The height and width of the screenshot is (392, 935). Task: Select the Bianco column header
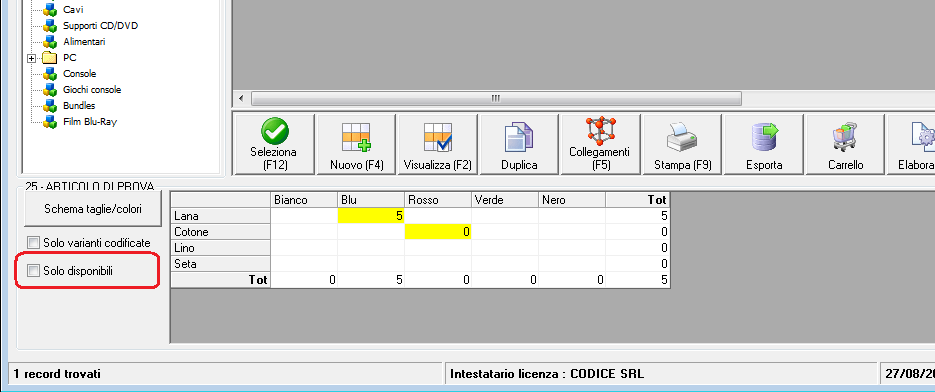coord(304,200)
